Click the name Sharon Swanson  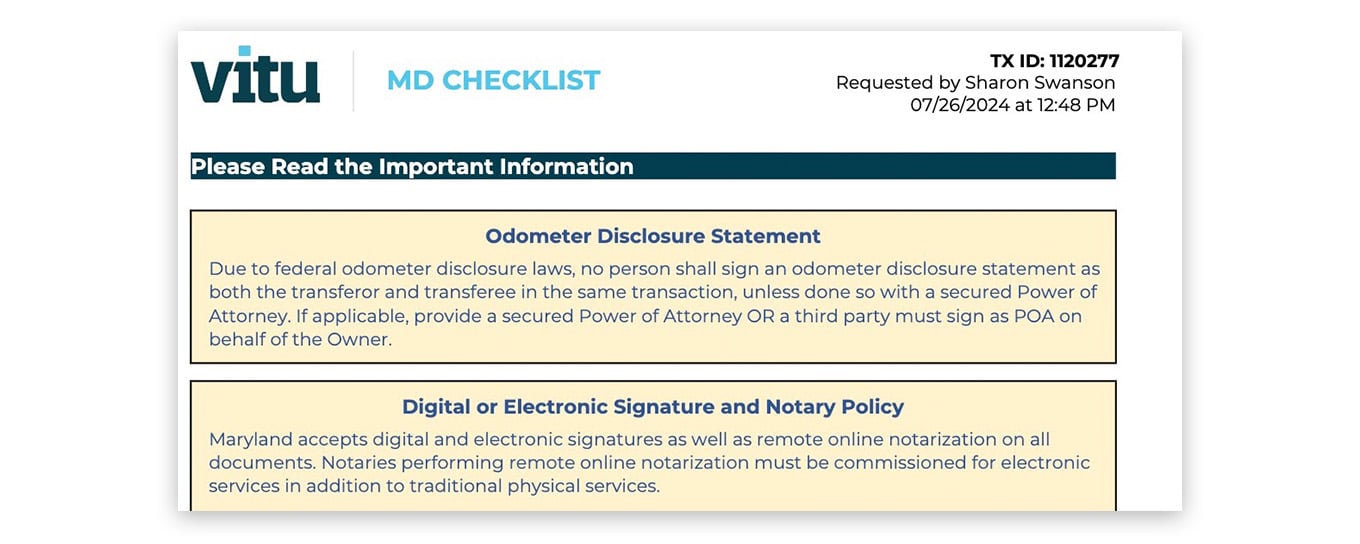1040,83
